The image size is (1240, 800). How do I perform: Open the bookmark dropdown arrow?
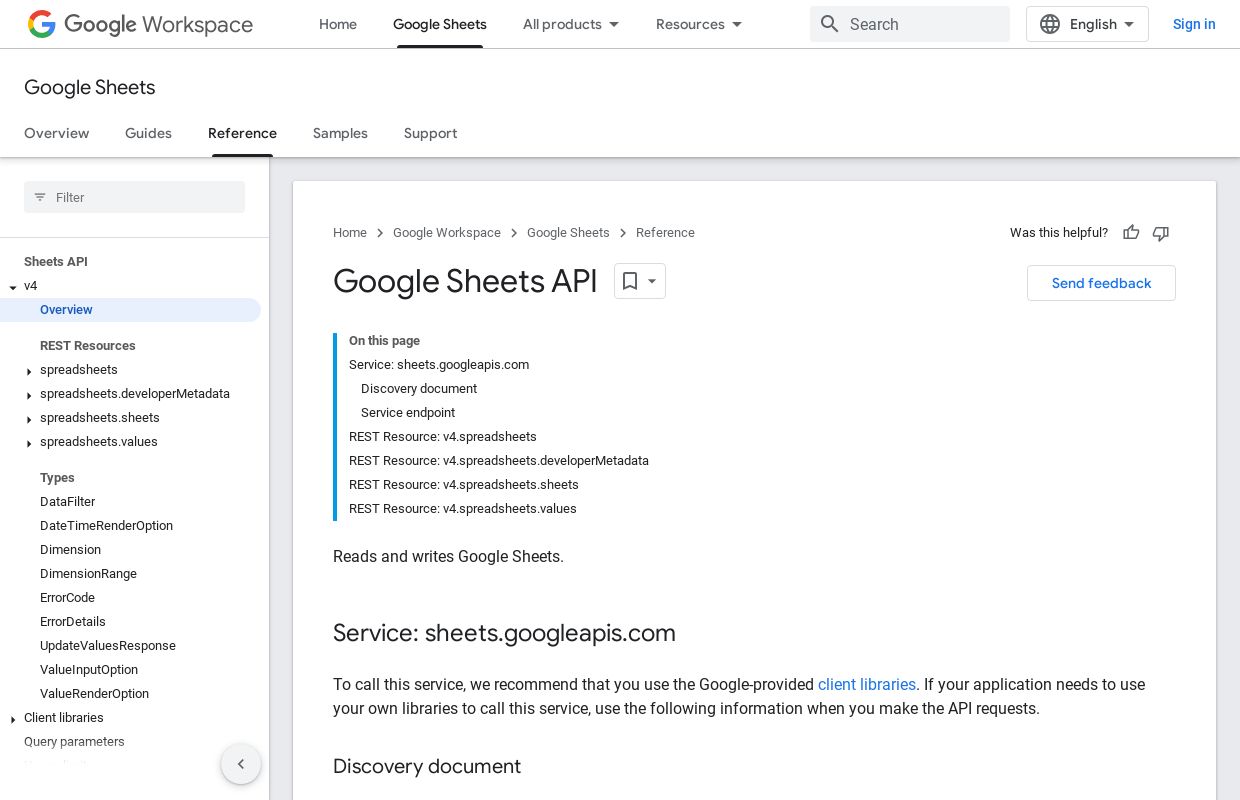tap(652, 281)
